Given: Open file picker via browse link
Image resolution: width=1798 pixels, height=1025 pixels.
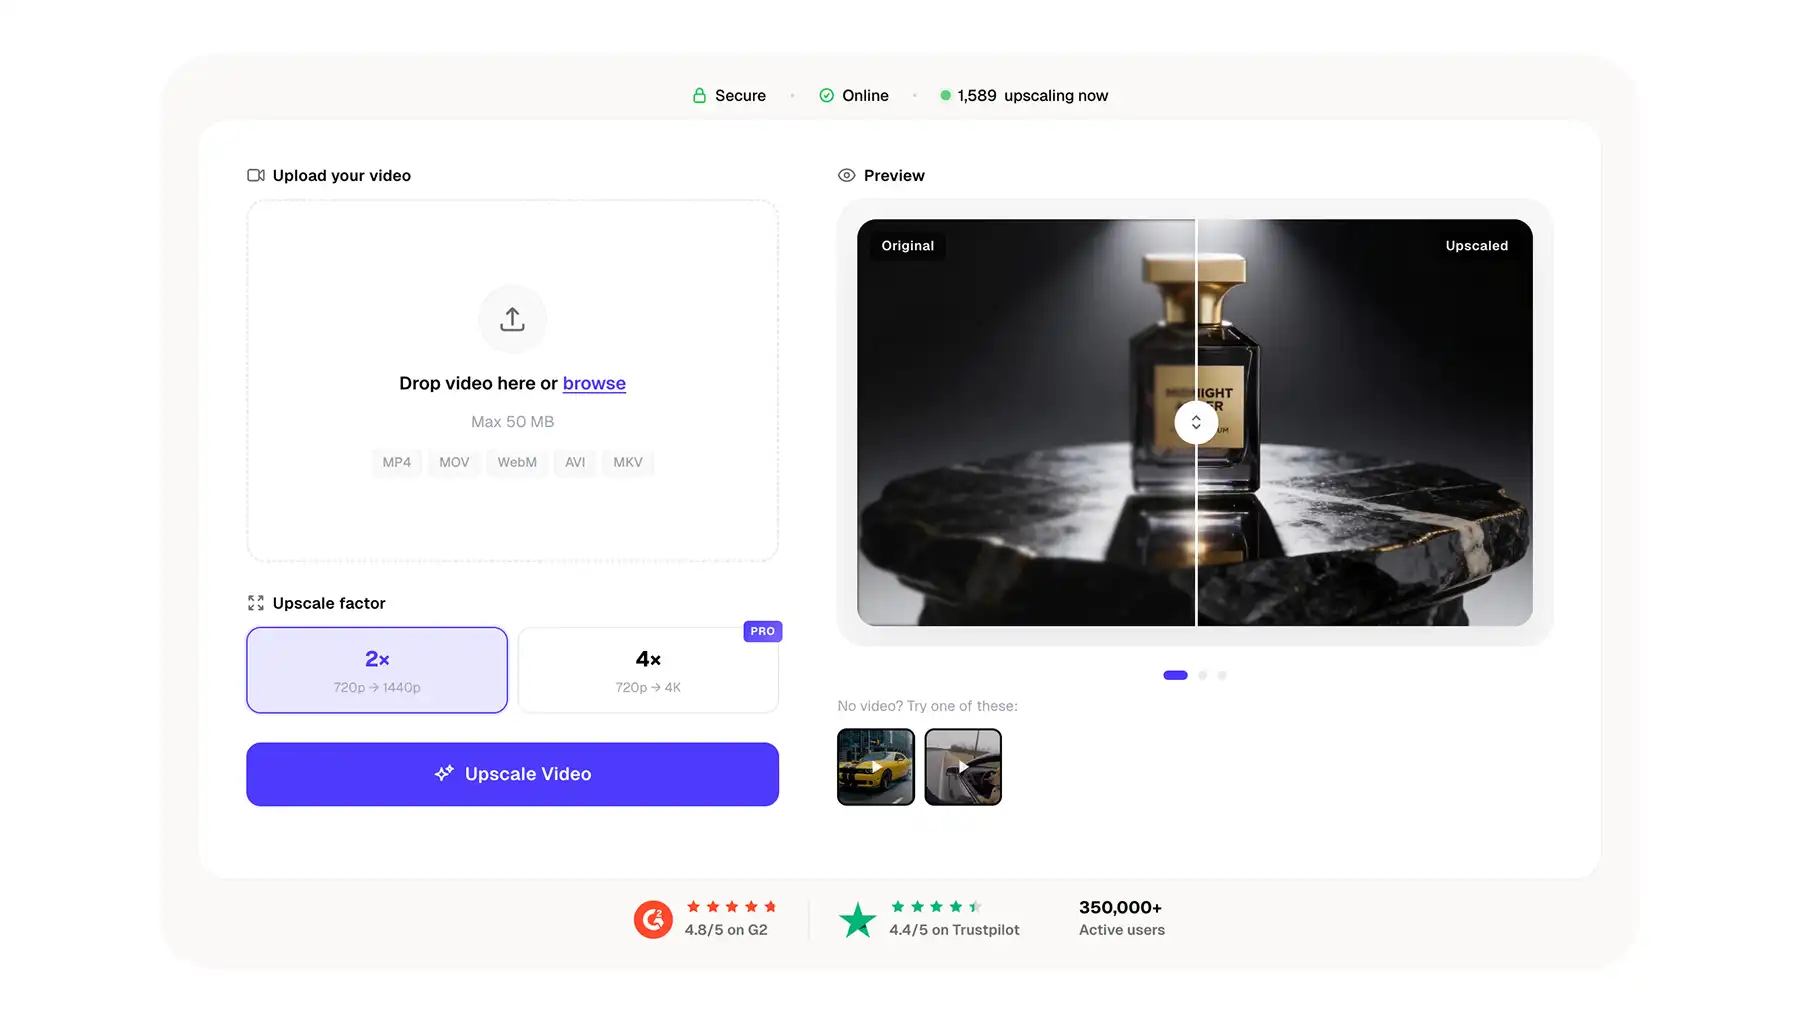Looking at the screenshot, I should click(x=594, y=383).
